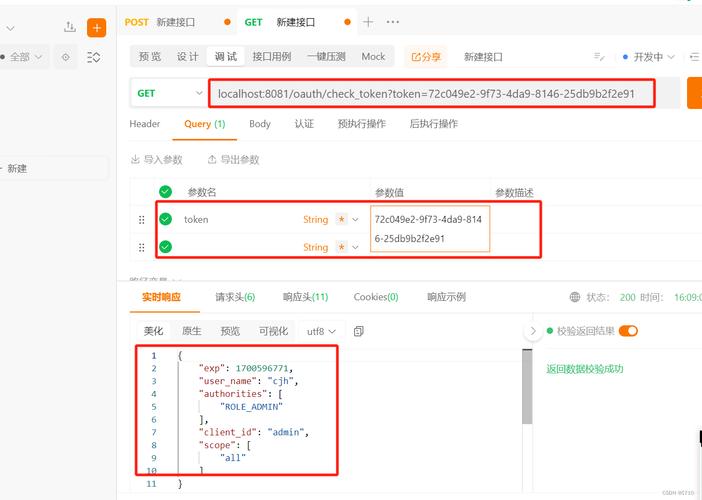The image size is (702, 500).
Task: Select the 调试 tab
Action: pyautogui.click(x=226, y=57)
